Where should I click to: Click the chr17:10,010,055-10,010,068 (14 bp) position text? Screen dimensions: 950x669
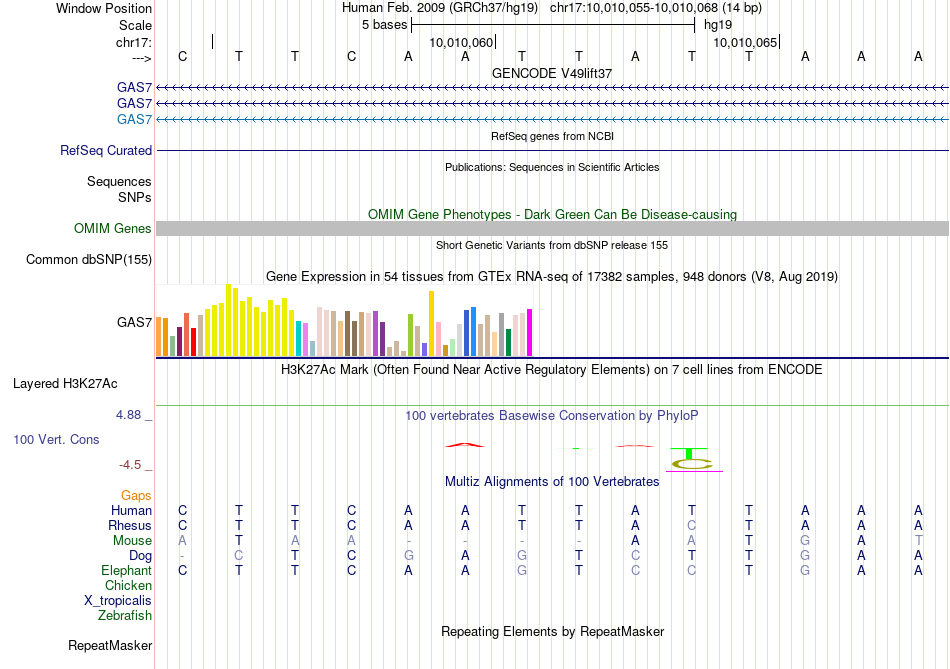click(656, 8)
